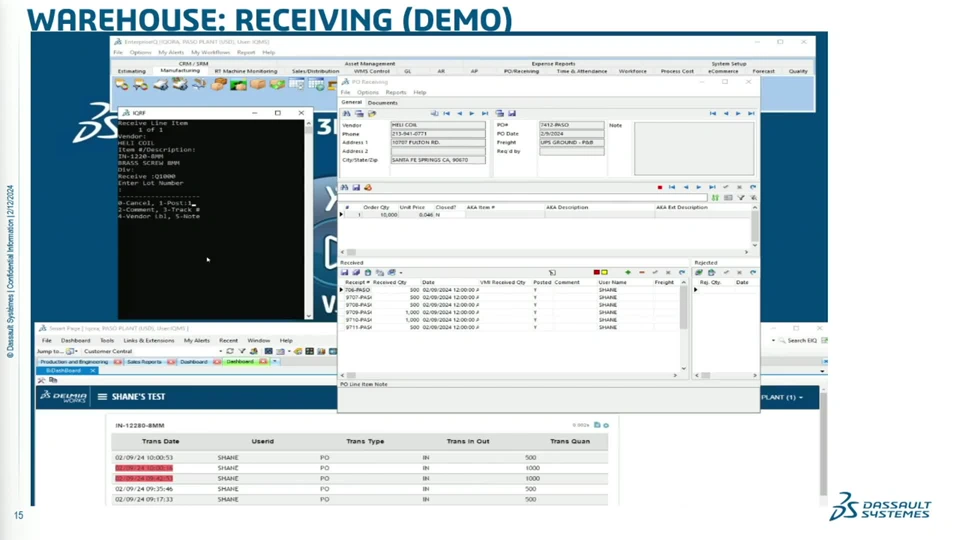Click first icon in Manufacturing module toolbar

click(x=122, y=84)
